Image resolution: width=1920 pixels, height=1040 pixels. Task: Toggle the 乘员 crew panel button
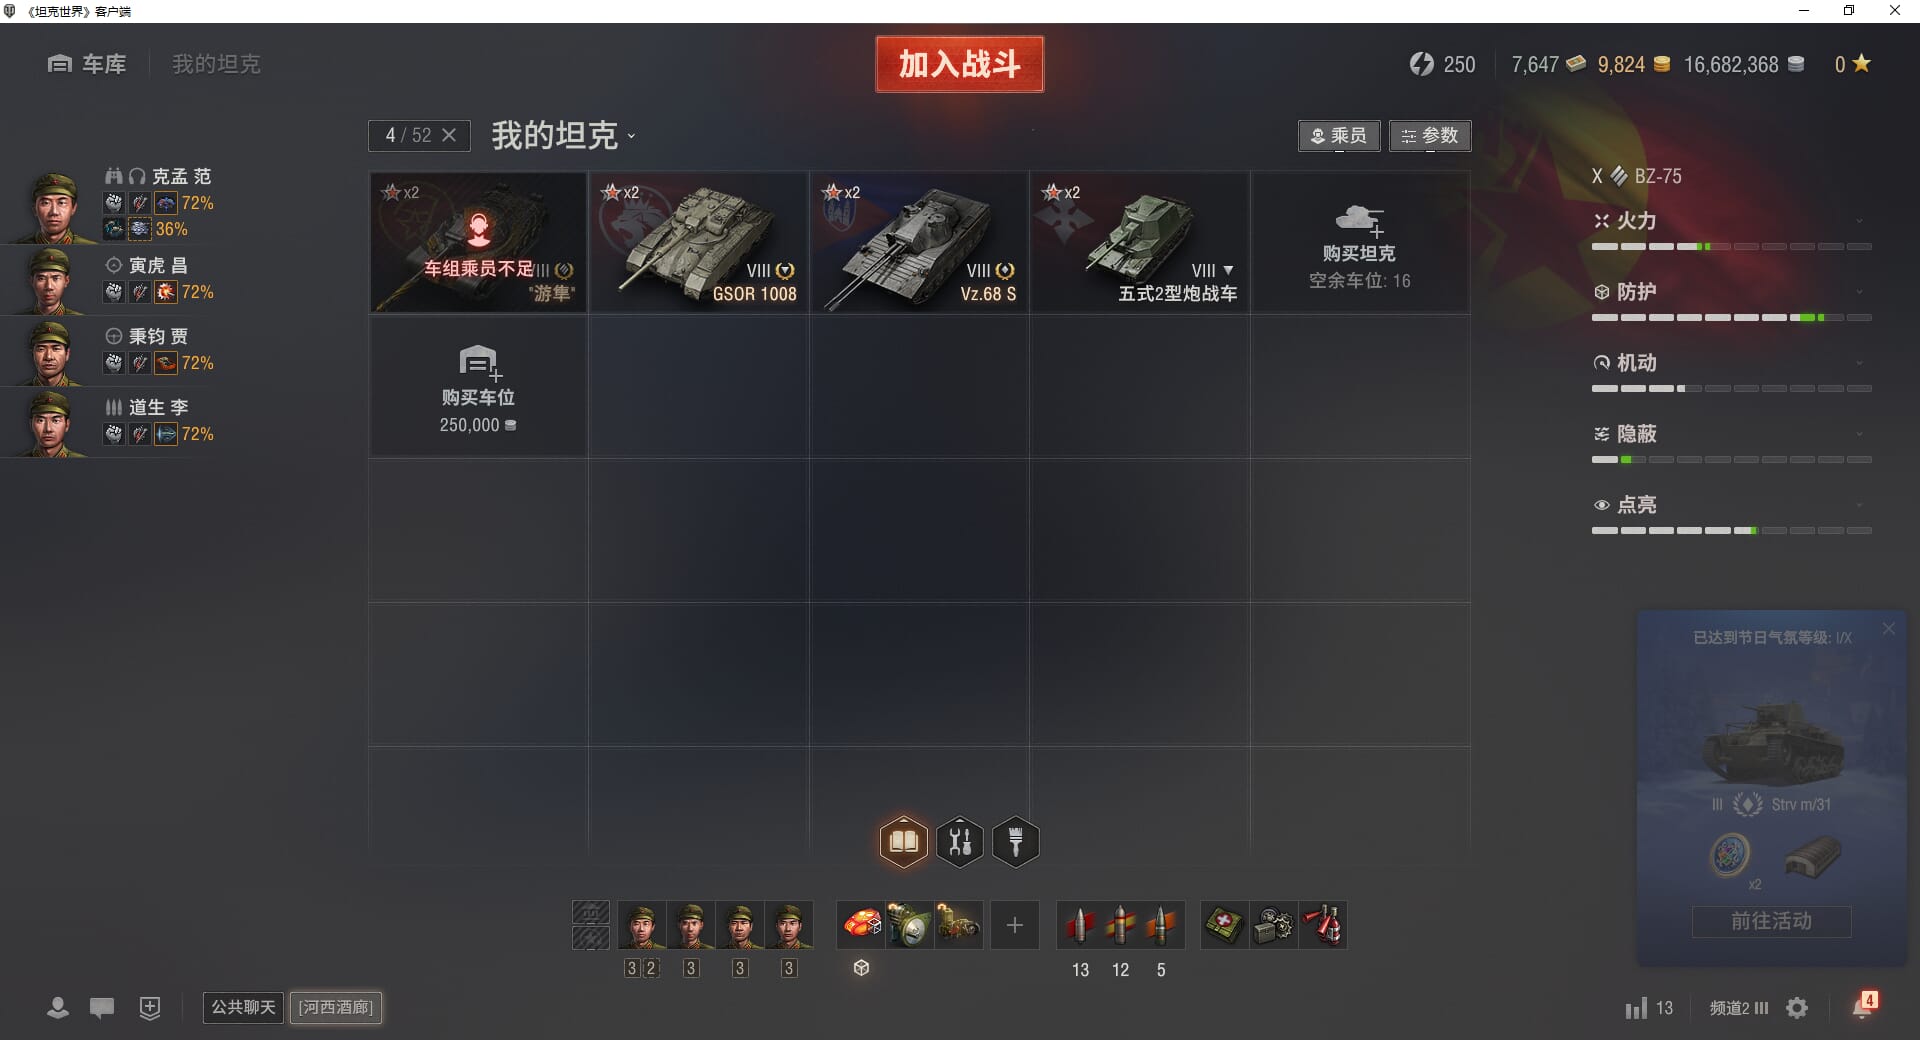[1339, 136]
